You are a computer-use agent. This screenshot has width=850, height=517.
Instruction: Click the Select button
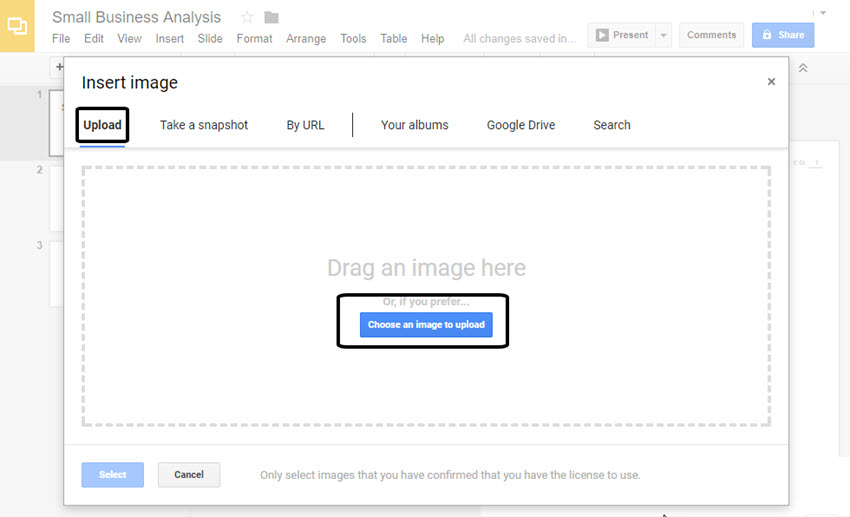[x=113, y=475]
